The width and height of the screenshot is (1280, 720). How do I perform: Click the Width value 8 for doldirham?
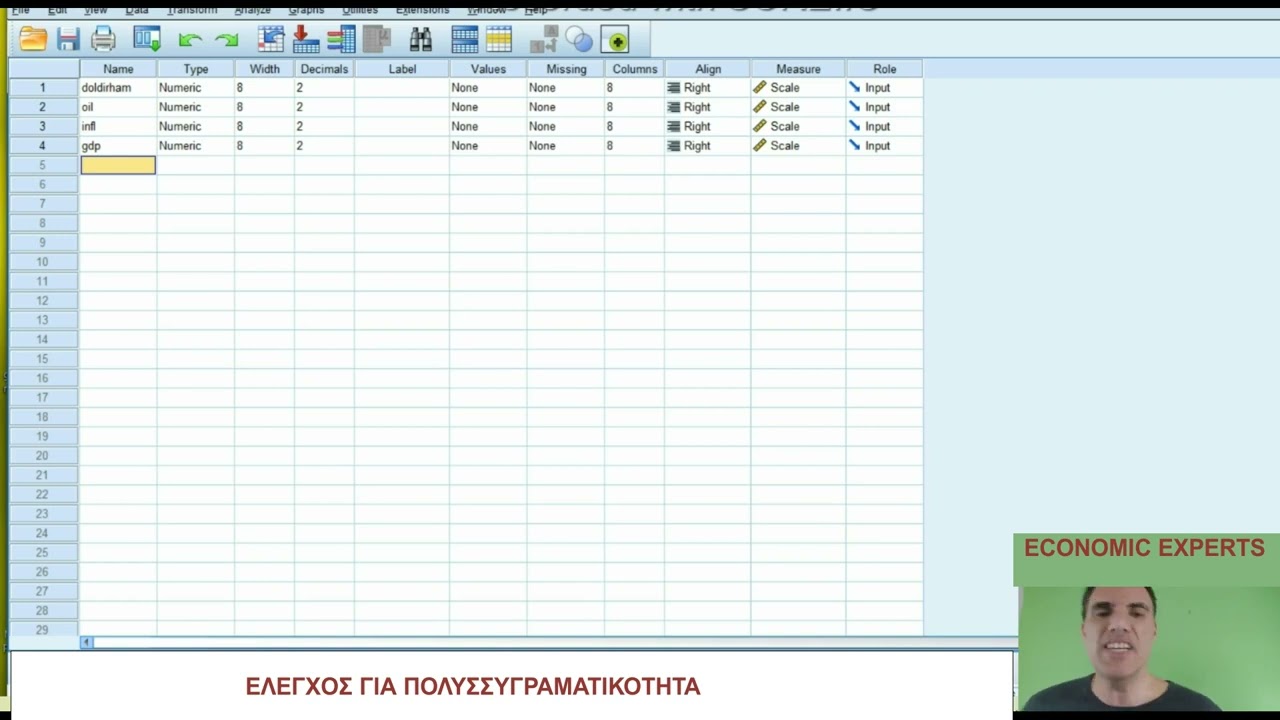[240, 88]
